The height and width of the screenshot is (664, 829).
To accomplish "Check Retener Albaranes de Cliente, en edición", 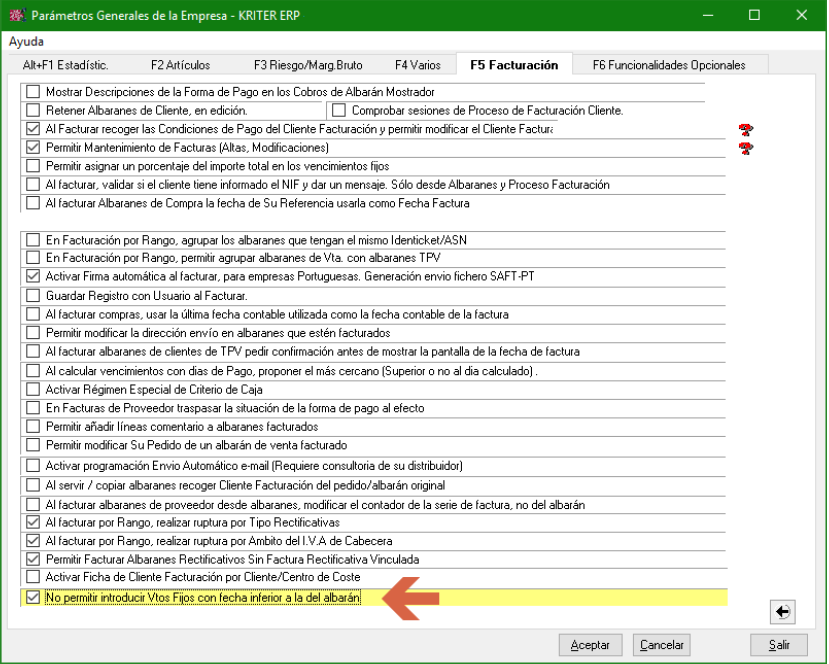I will point(33,110).
